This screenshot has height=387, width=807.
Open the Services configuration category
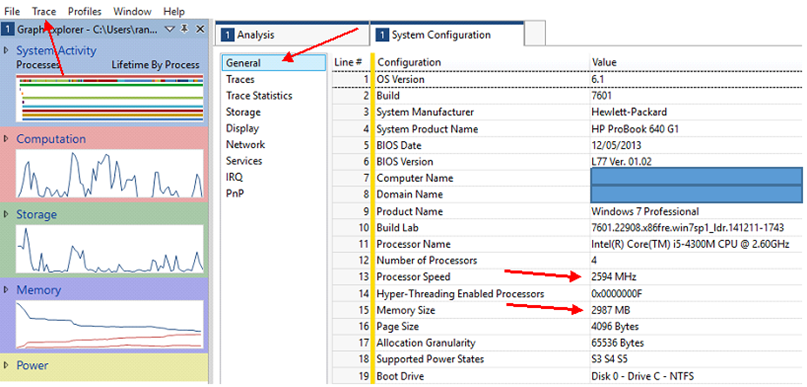pyautogui.click(x=244, y=161)
